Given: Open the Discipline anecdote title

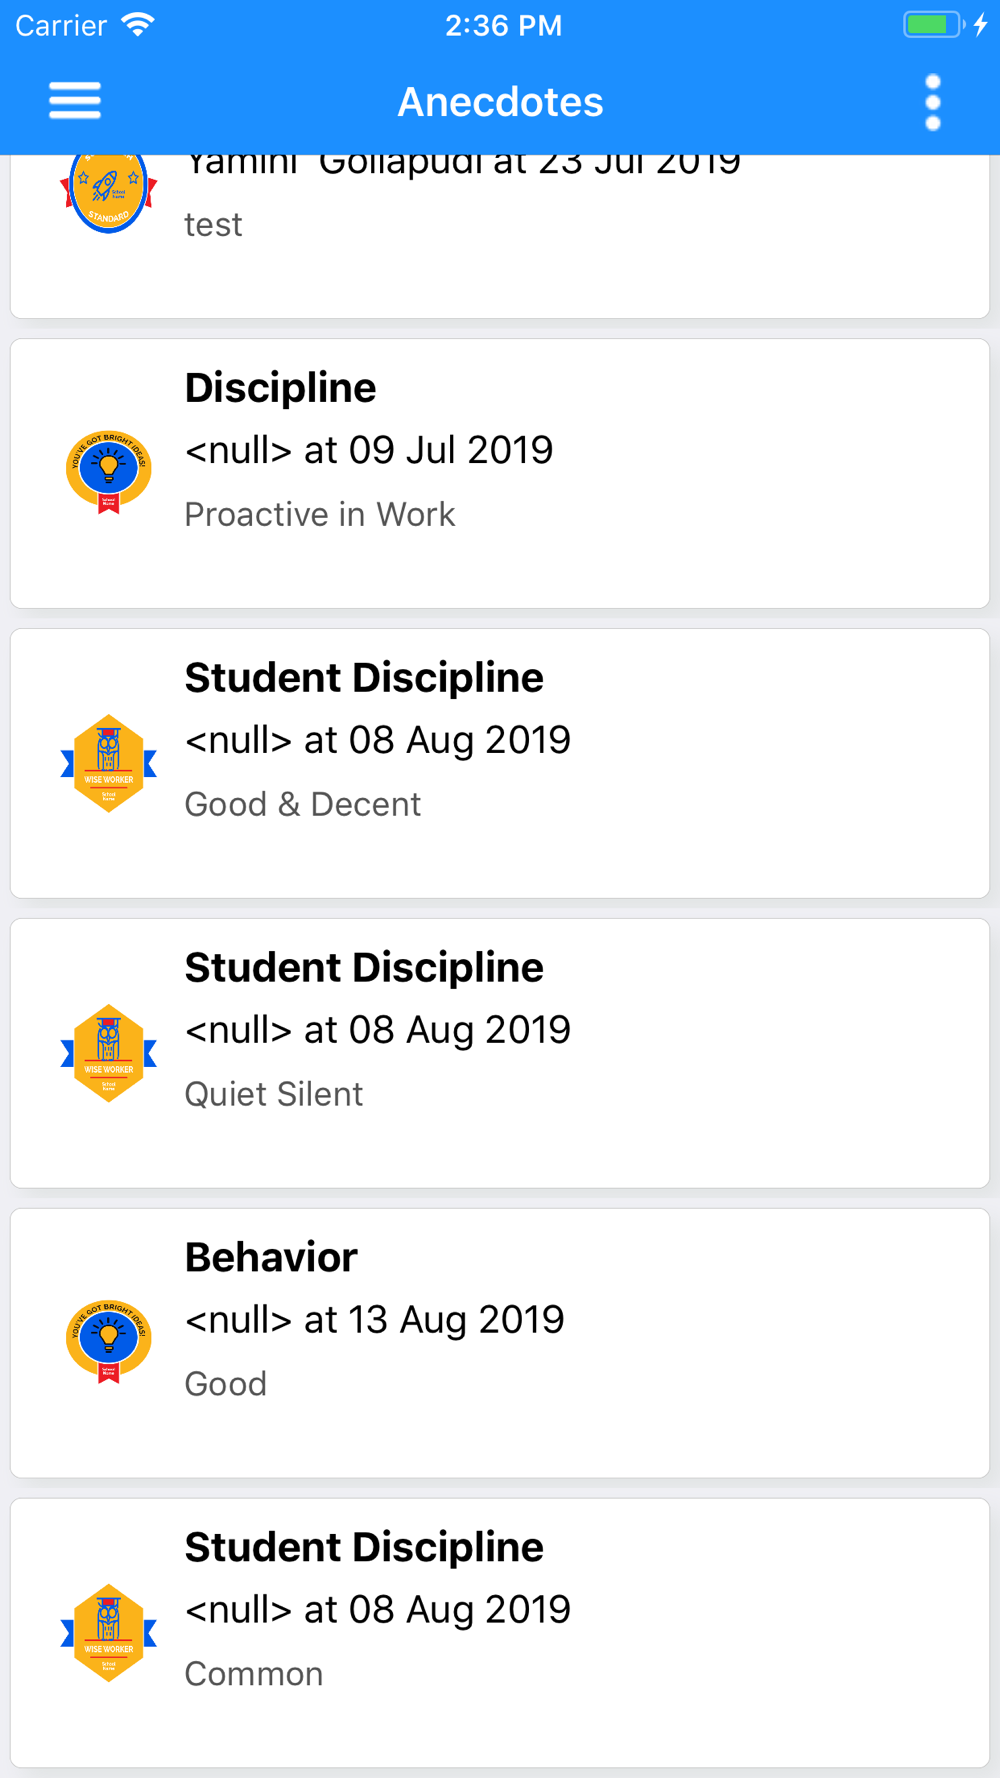Looking at the screenshot, I should point(280,388).
